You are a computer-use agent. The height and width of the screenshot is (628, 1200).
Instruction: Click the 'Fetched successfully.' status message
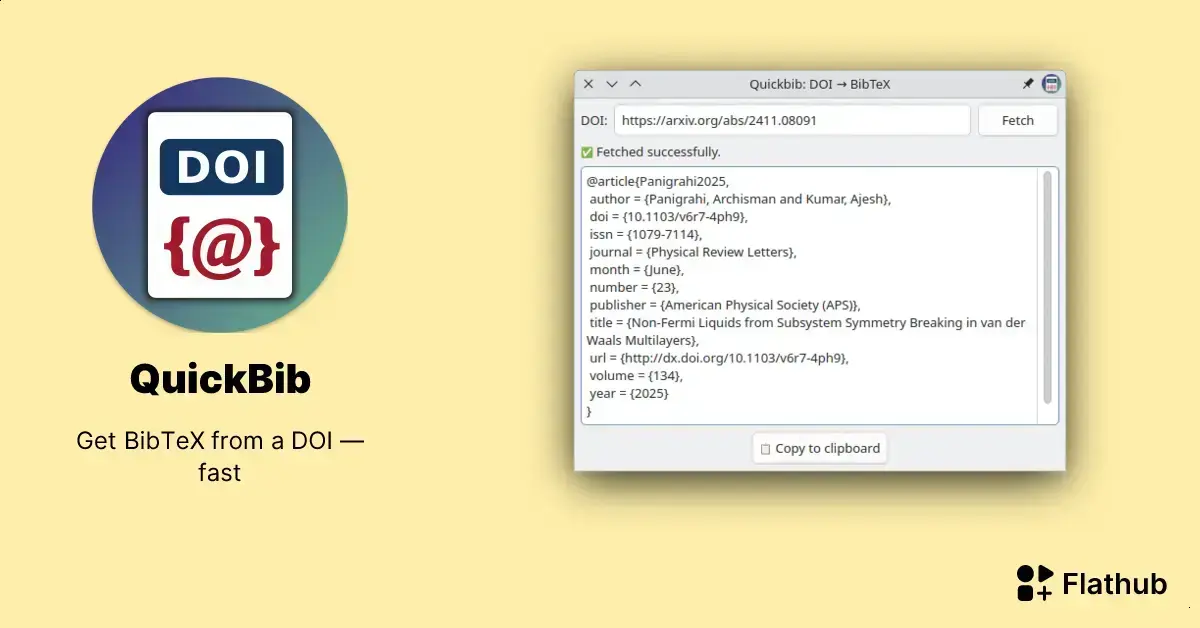(x=658, y=152)
